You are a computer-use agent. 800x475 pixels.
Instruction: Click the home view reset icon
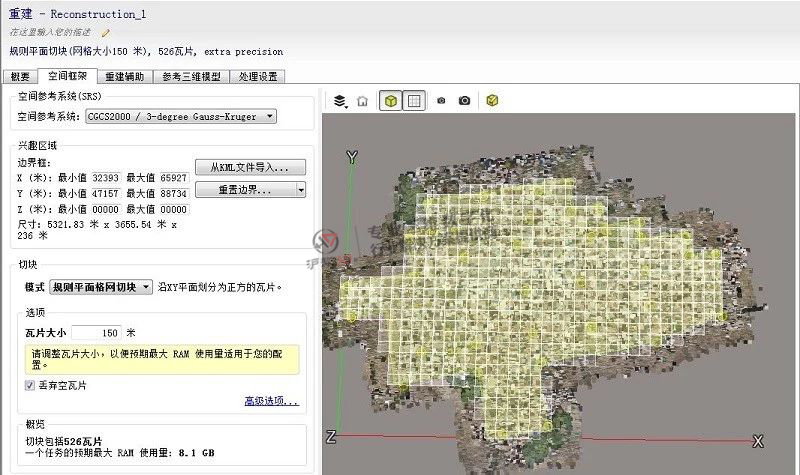[362, 101]
